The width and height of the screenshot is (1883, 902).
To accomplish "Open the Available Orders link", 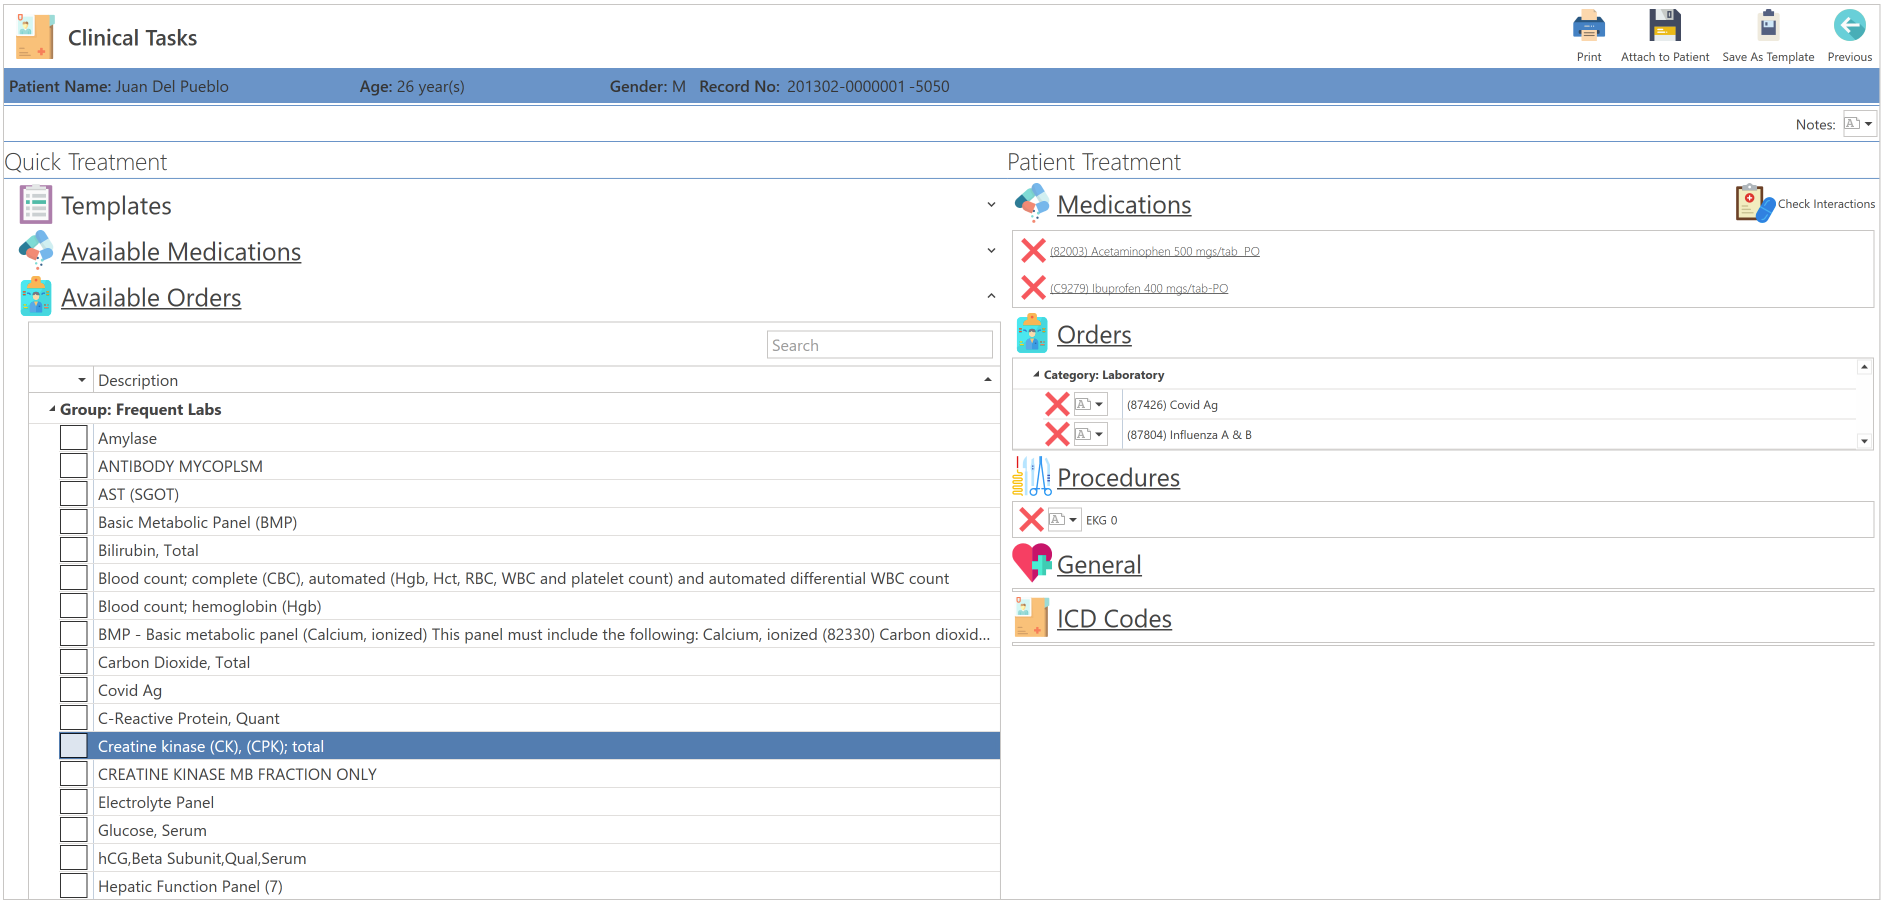I will click(151, 297).
